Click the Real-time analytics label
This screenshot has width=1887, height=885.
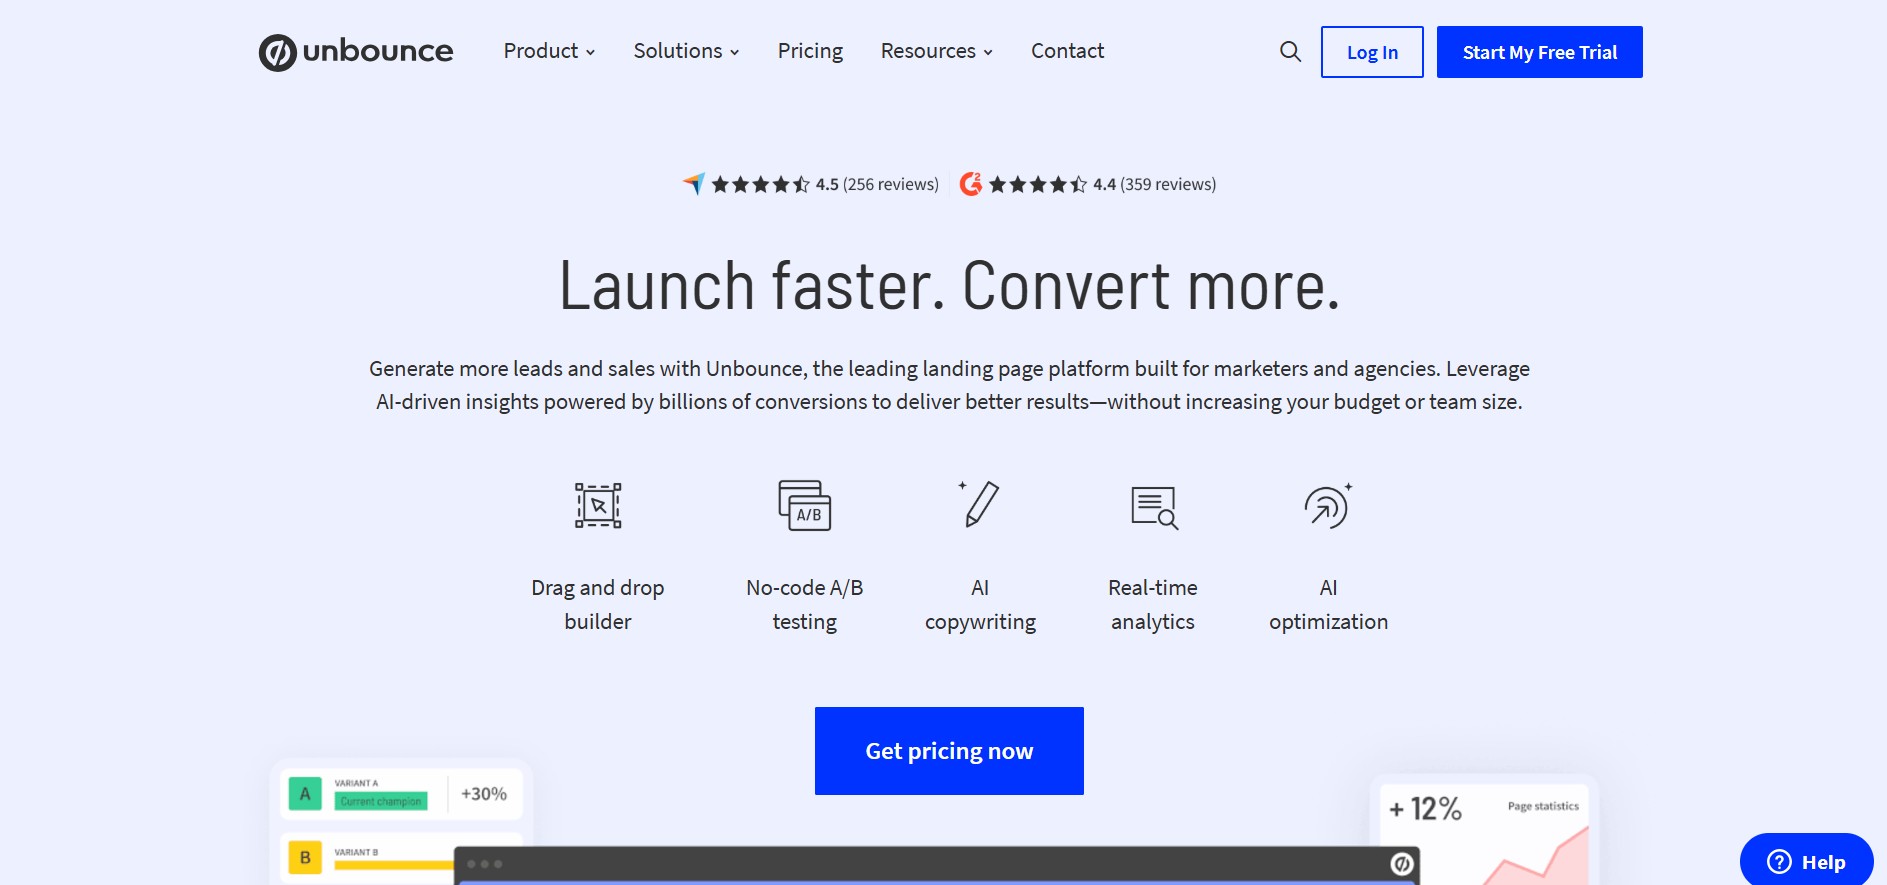[1153, 604]
